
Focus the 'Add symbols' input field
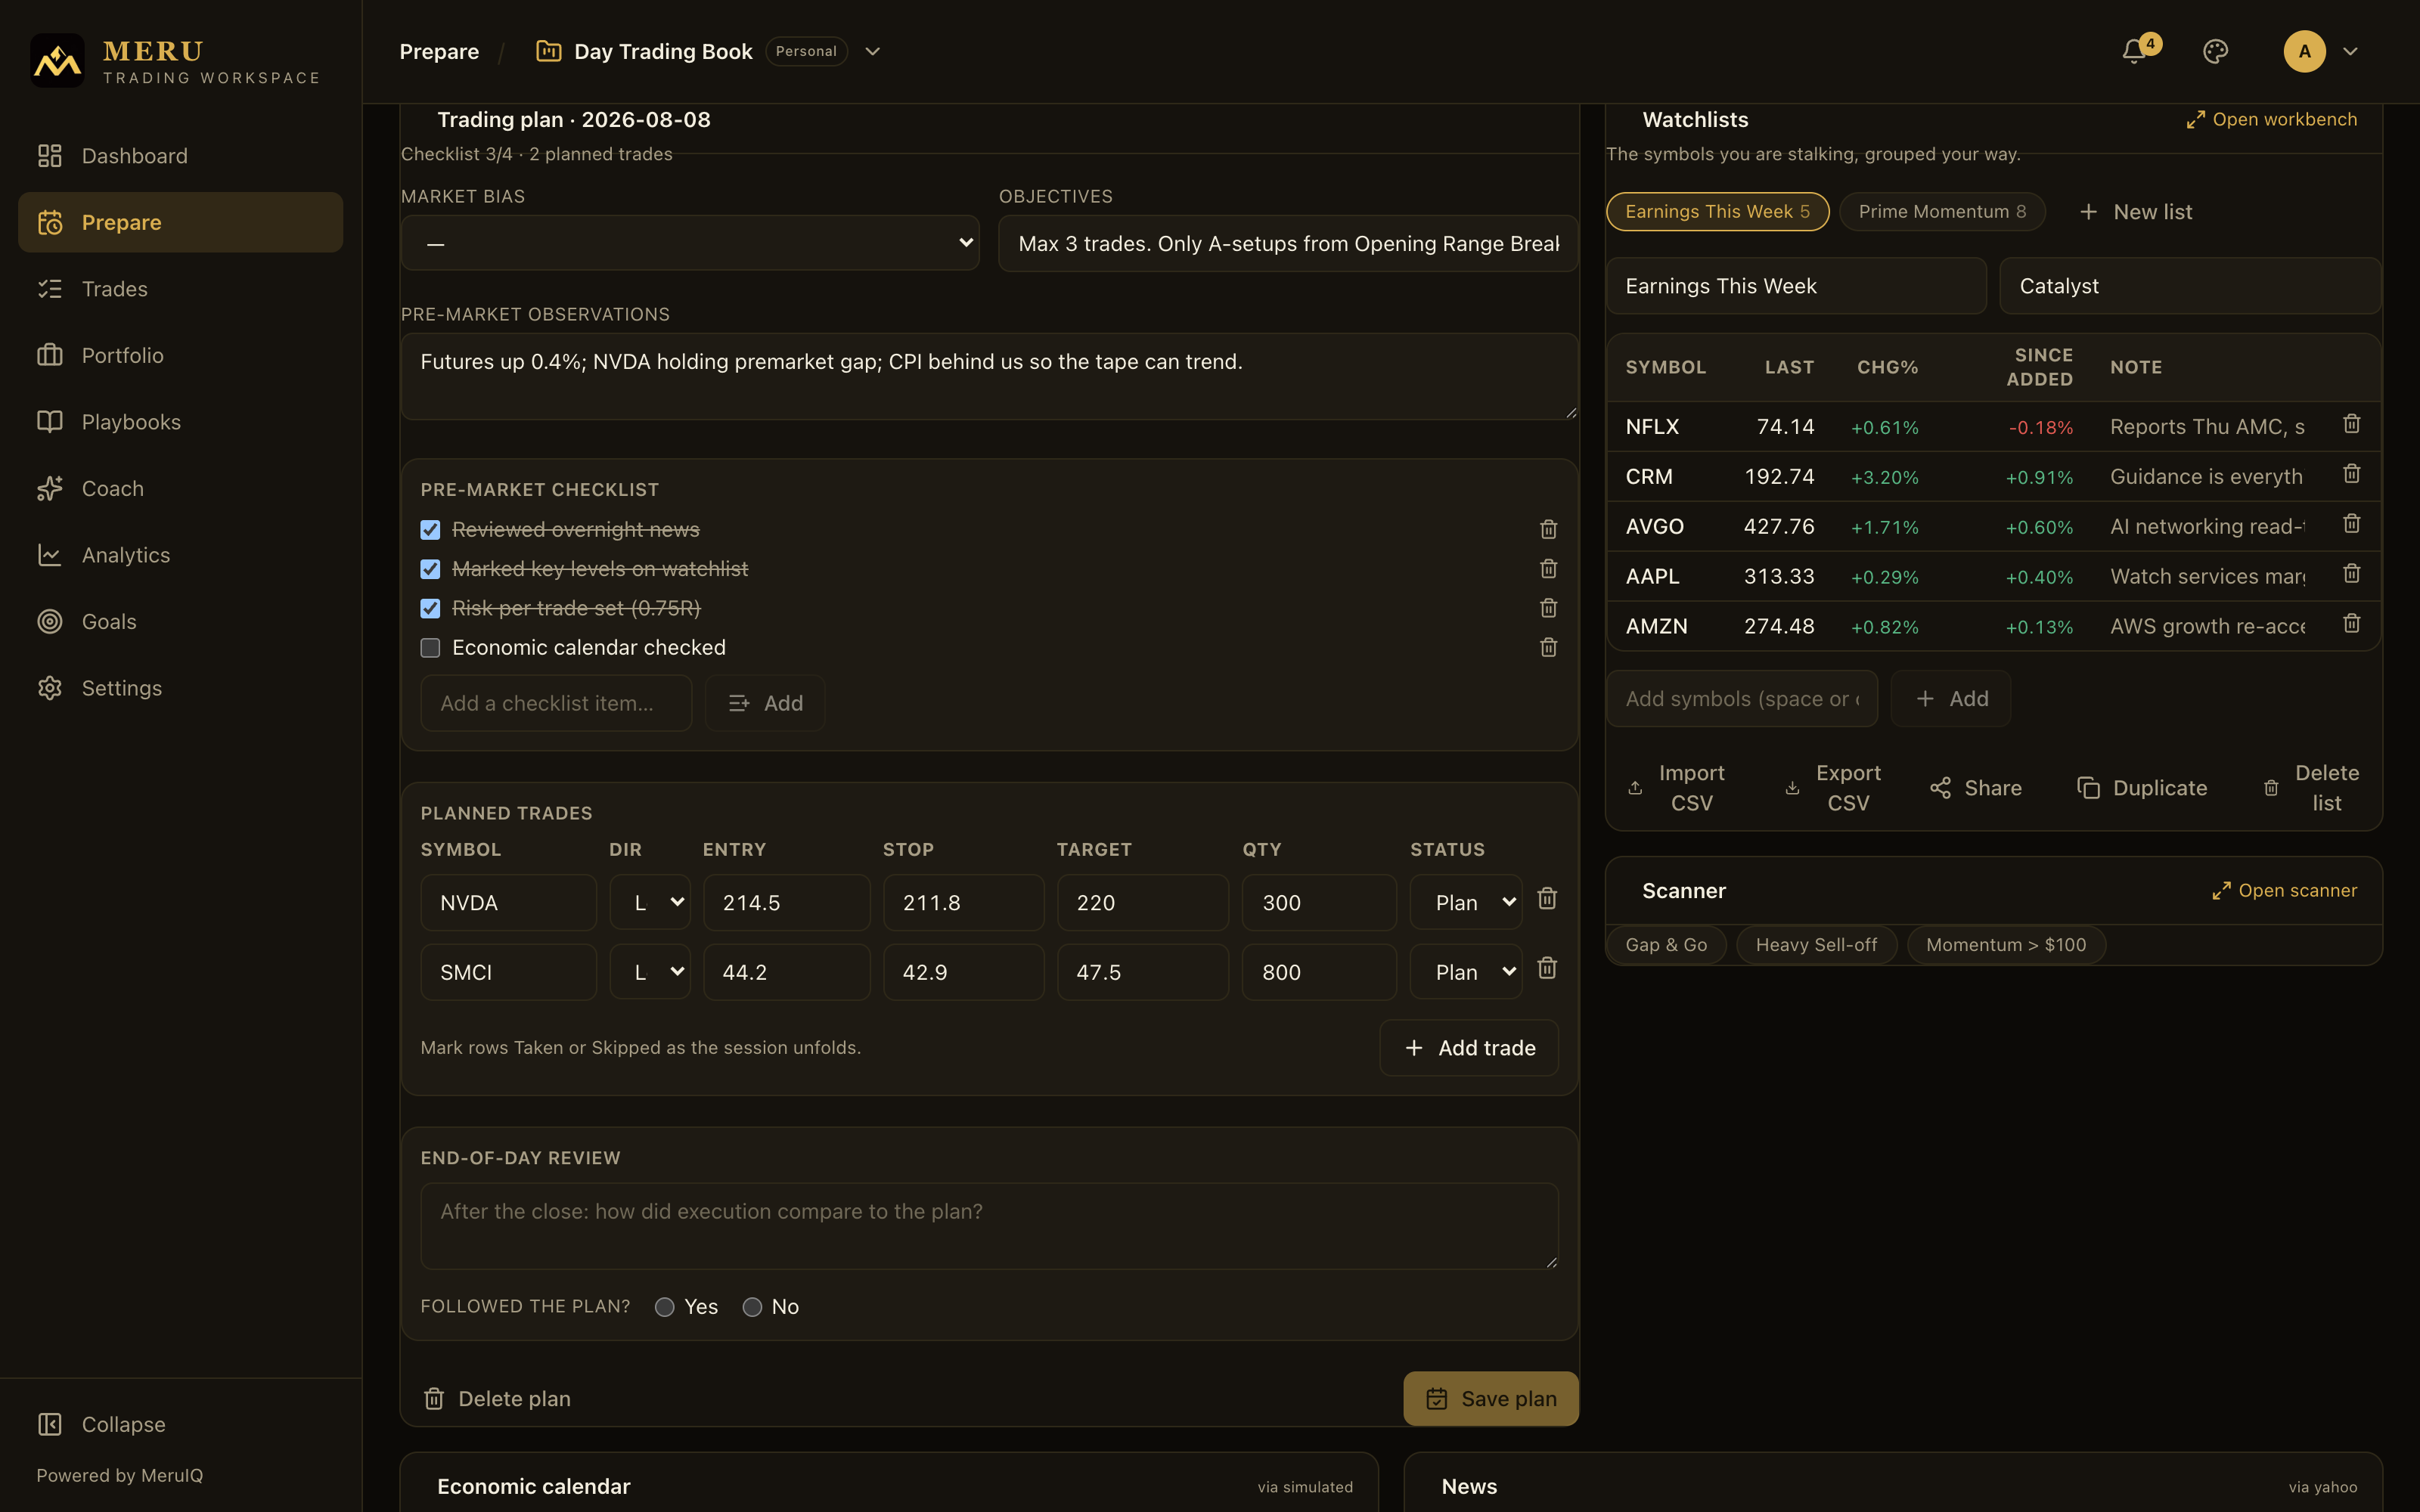point(1742,698)
